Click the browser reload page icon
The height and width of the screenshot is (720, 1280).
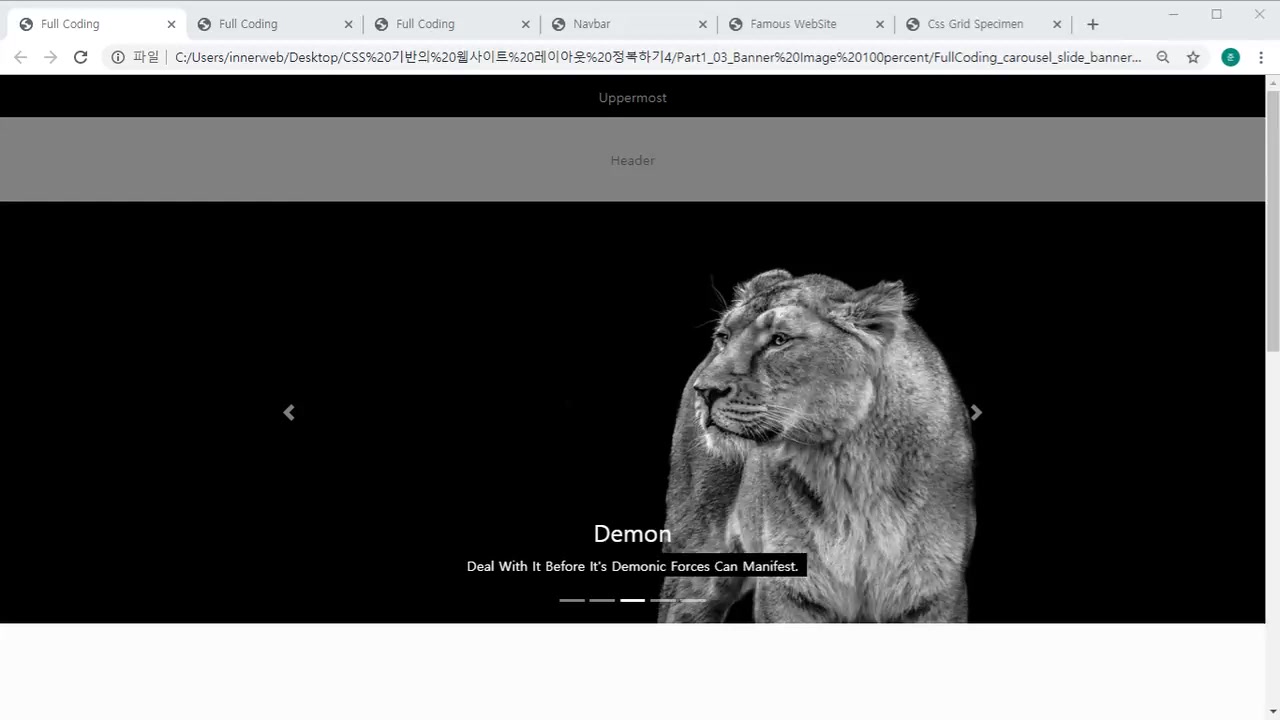click(81, 58)
